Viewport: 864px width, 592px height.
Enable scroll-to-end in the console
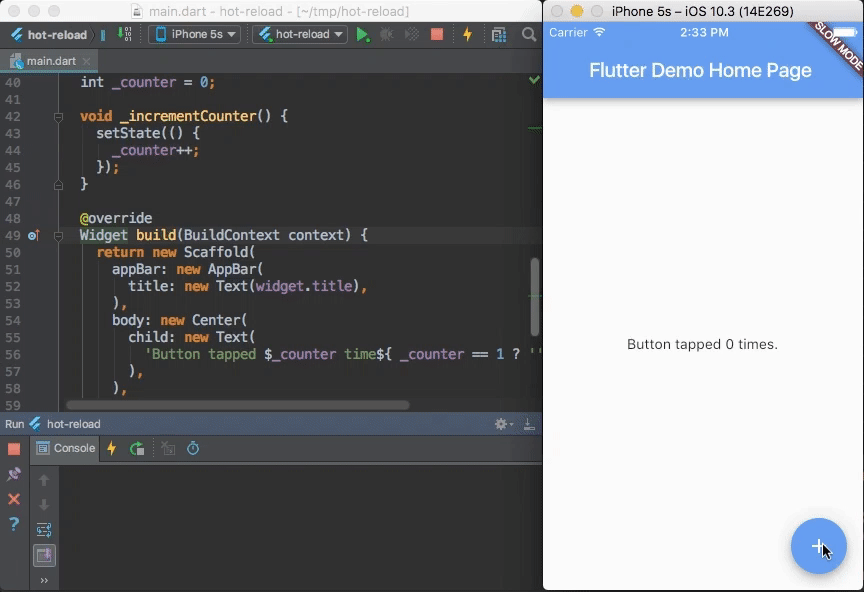click(x=45, y=555)
